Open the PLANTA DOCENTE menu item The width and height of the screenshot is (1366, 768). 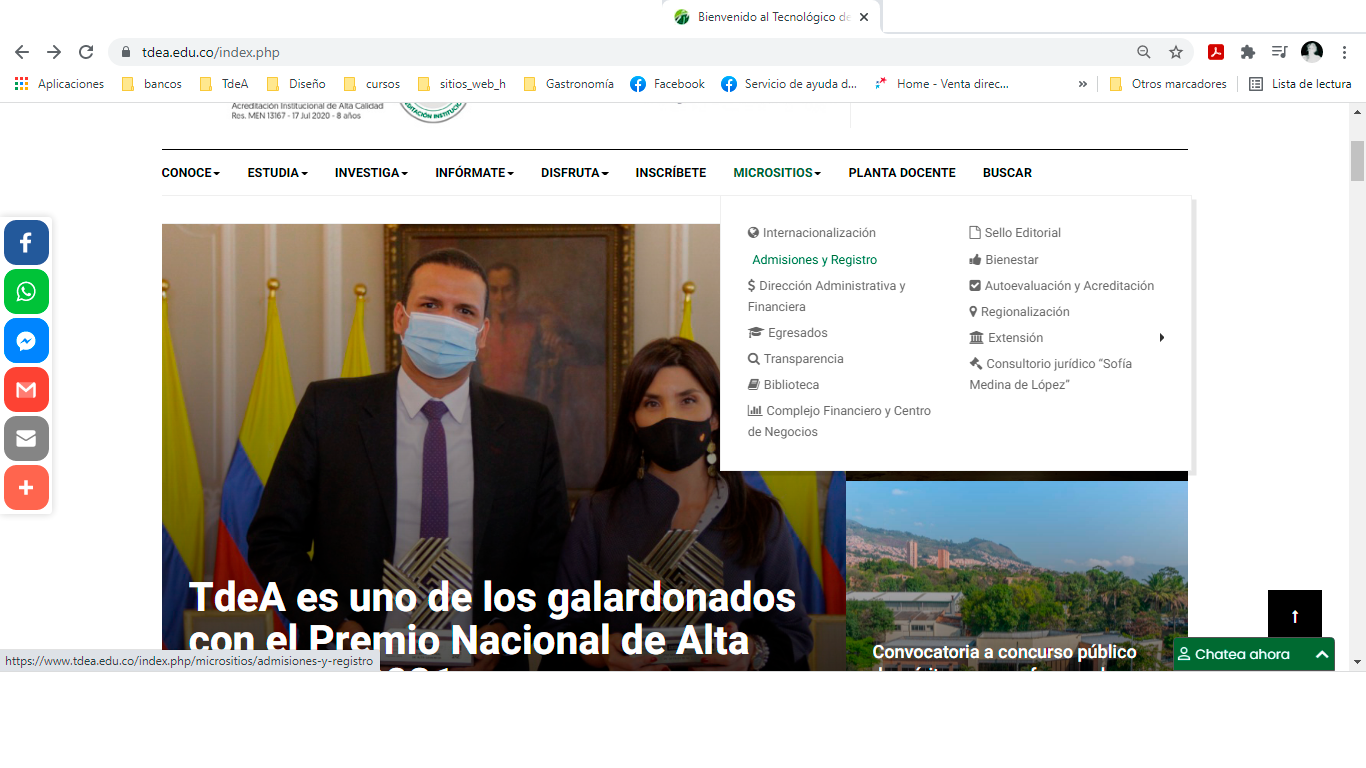click(x=902, y=173)
